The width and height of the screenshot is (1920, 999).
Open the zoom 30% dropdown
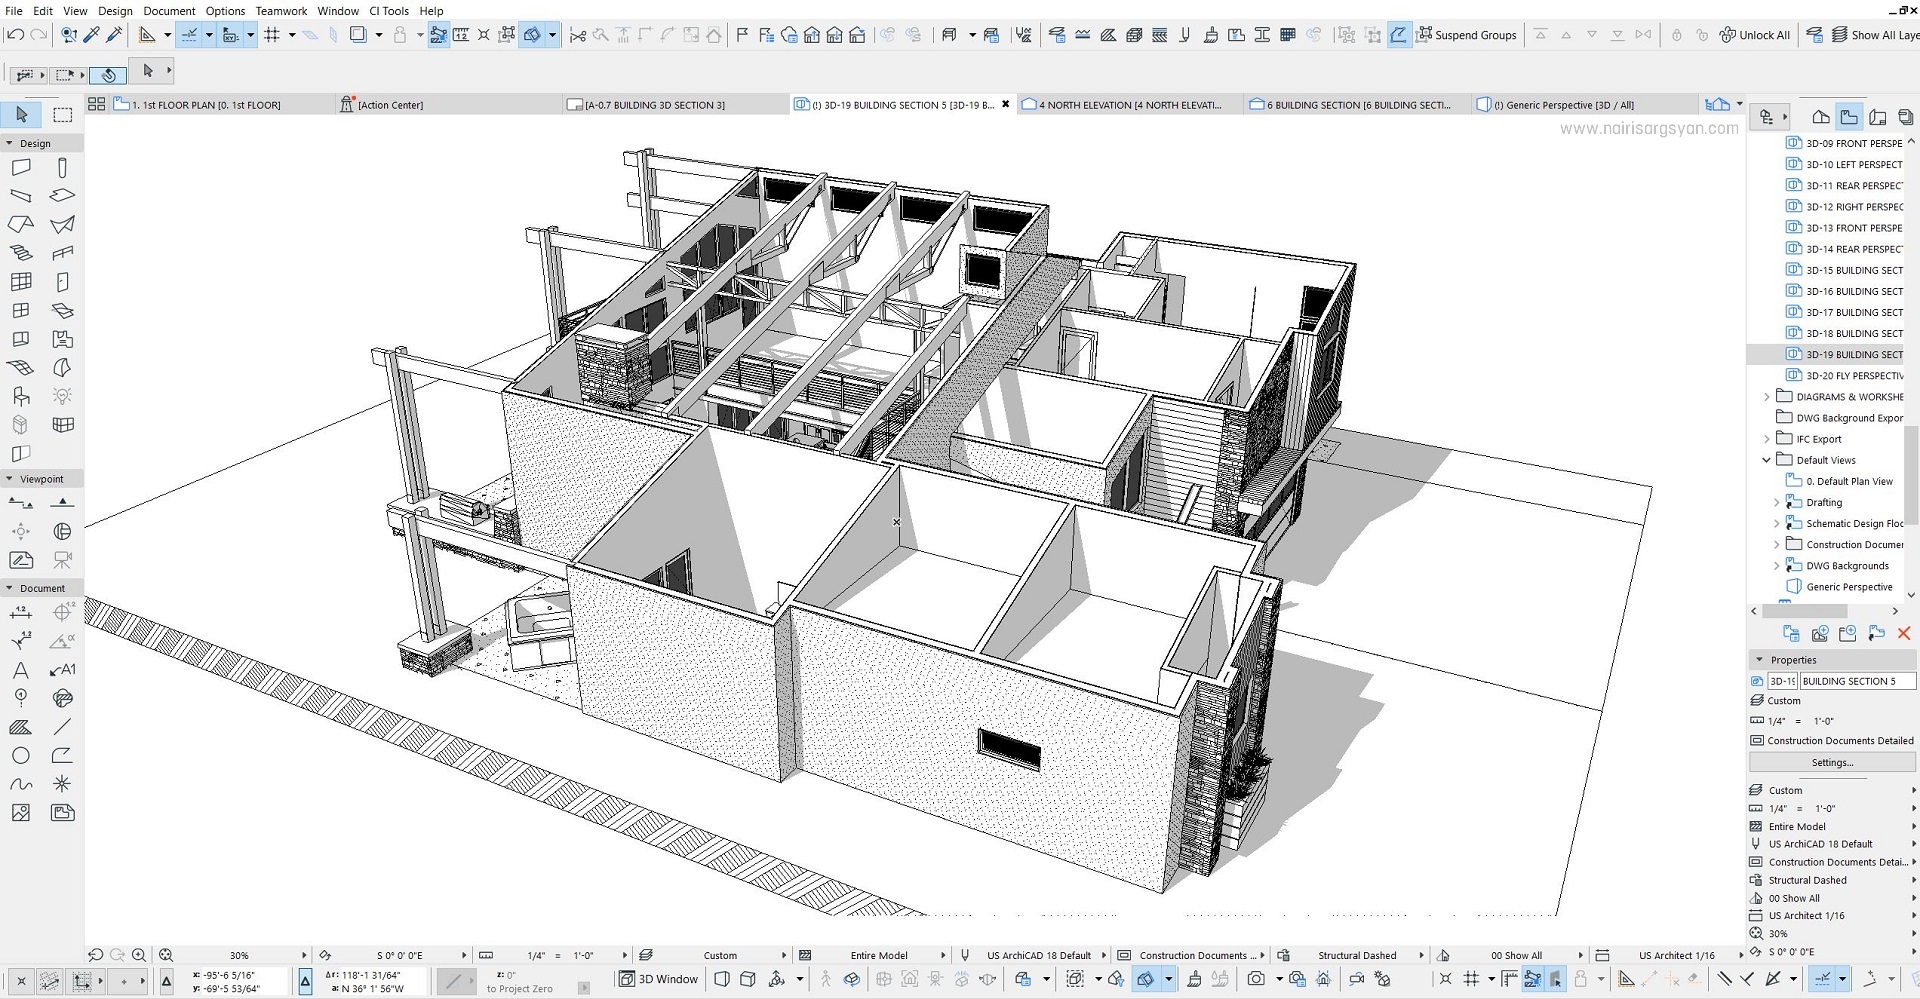coord(304,956)
